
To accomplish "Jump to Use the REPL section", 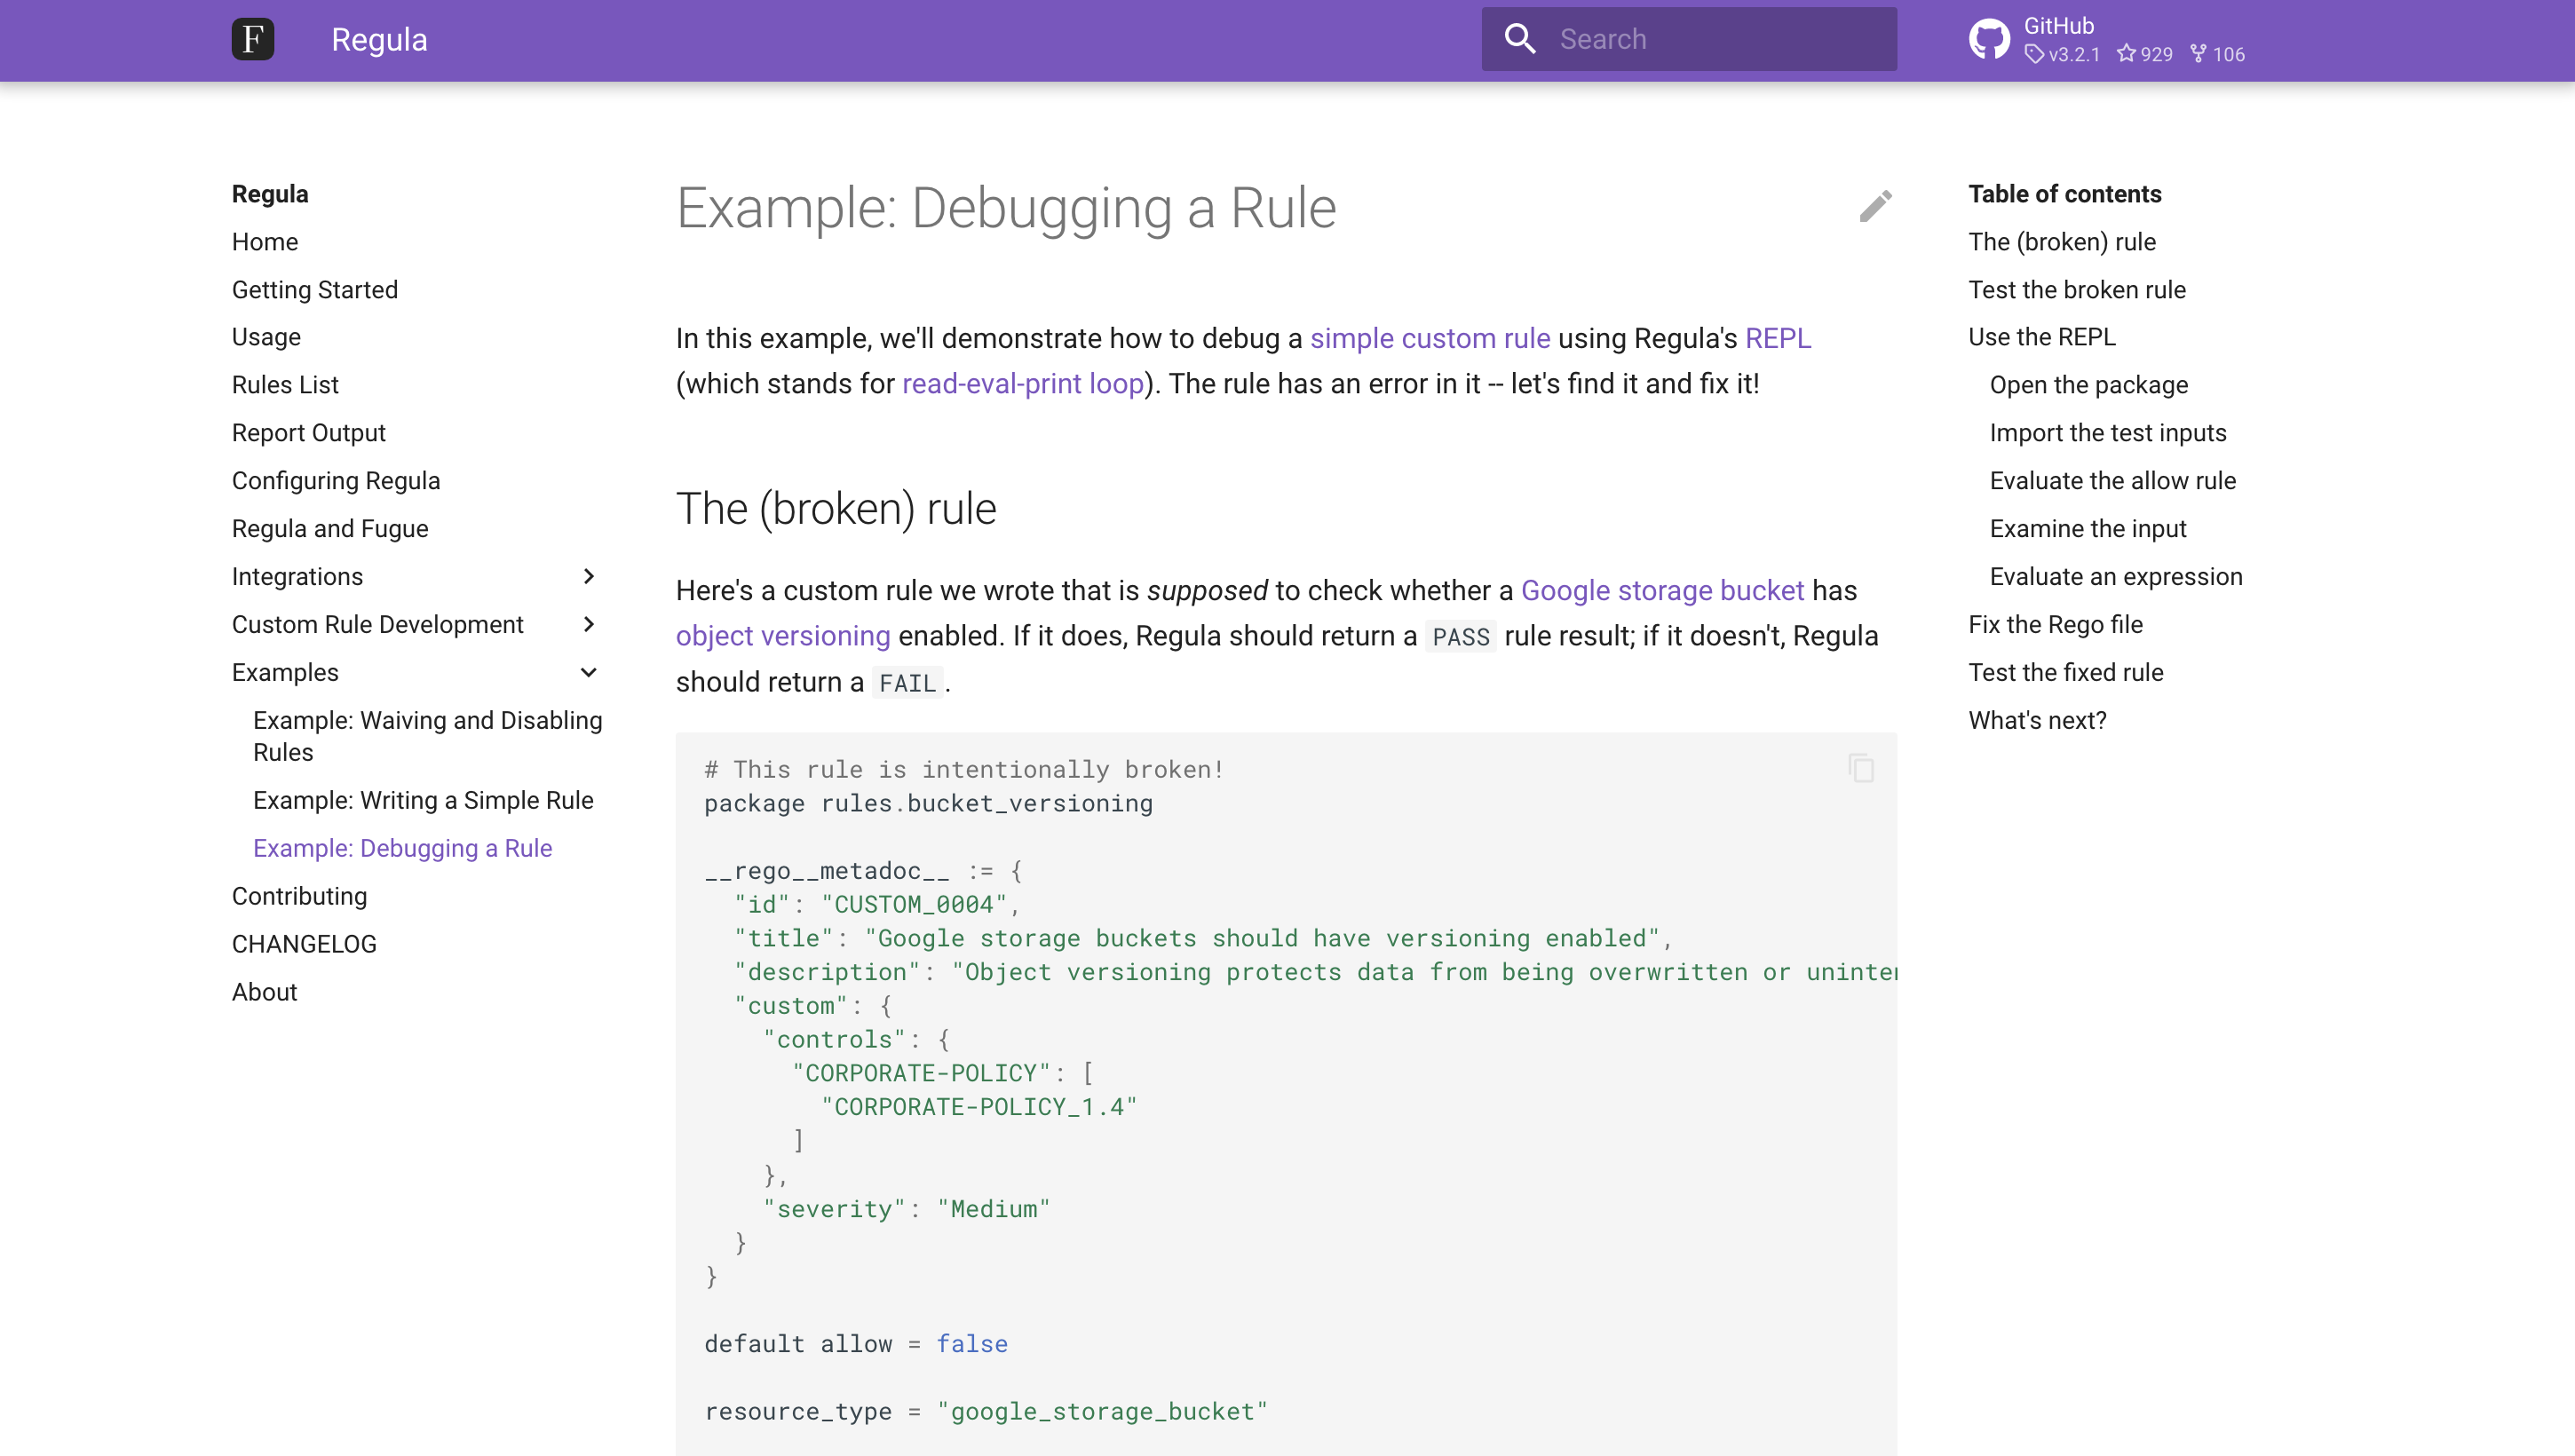I will pos(2042,337).
